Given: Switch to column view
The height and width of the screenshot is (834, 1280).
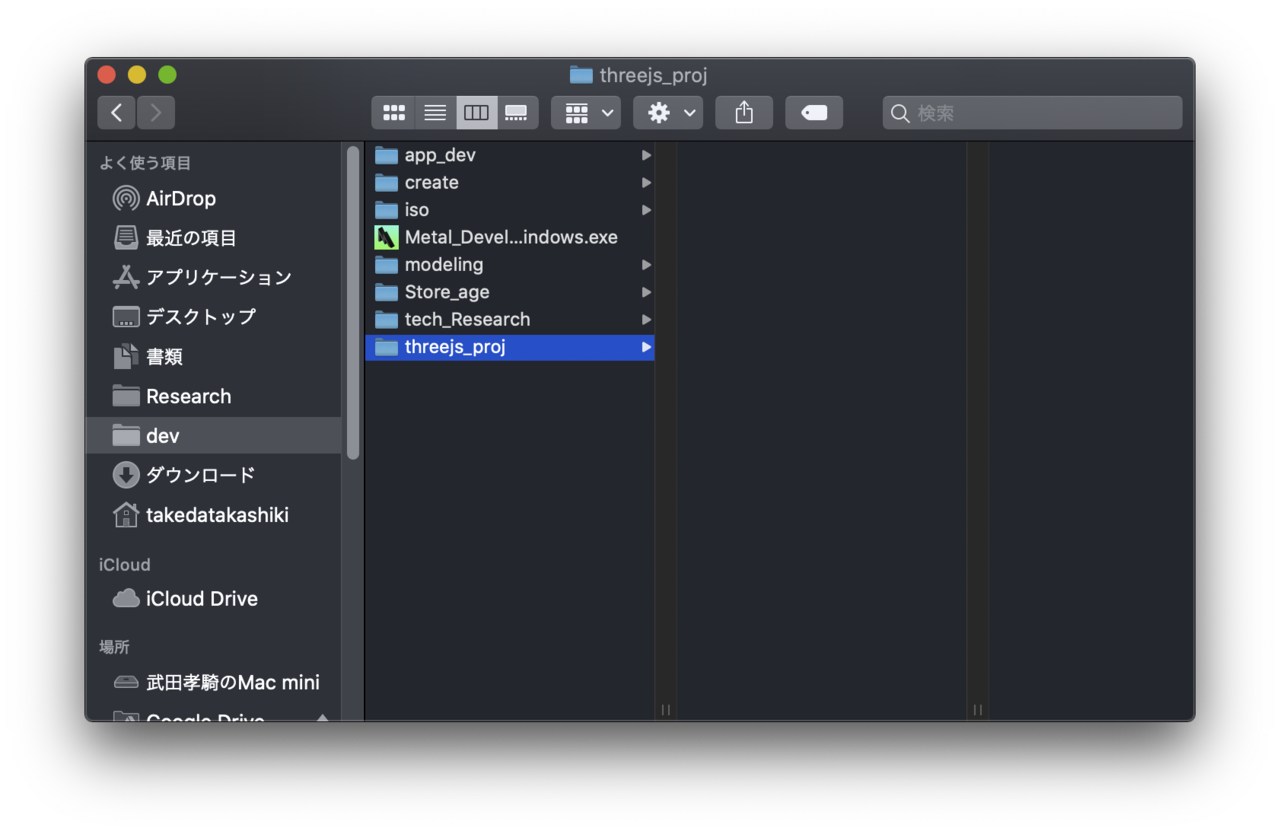Looking at the screenshot, I should [476, 113].
